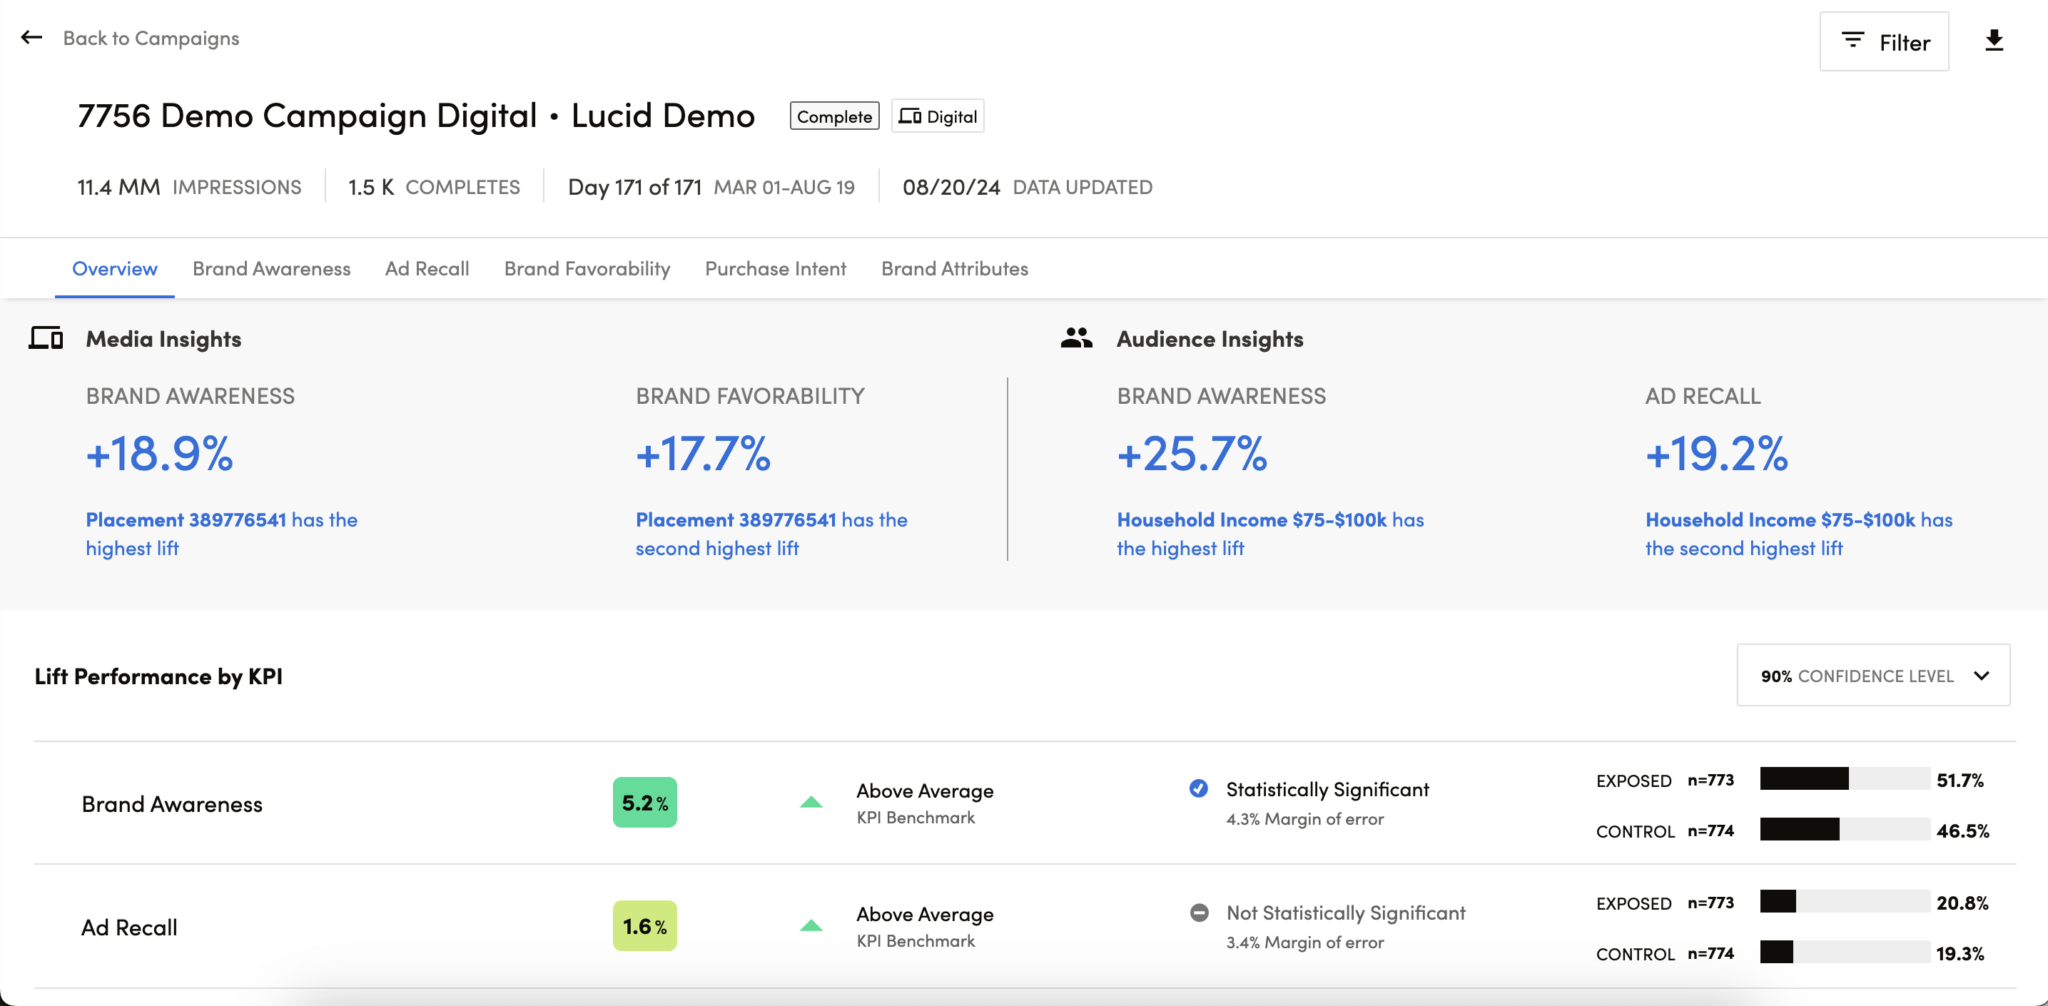Viewport: 2048px width, 1006px height.
Task: Open the Purchase Intent tab
Action: point(775,268)
